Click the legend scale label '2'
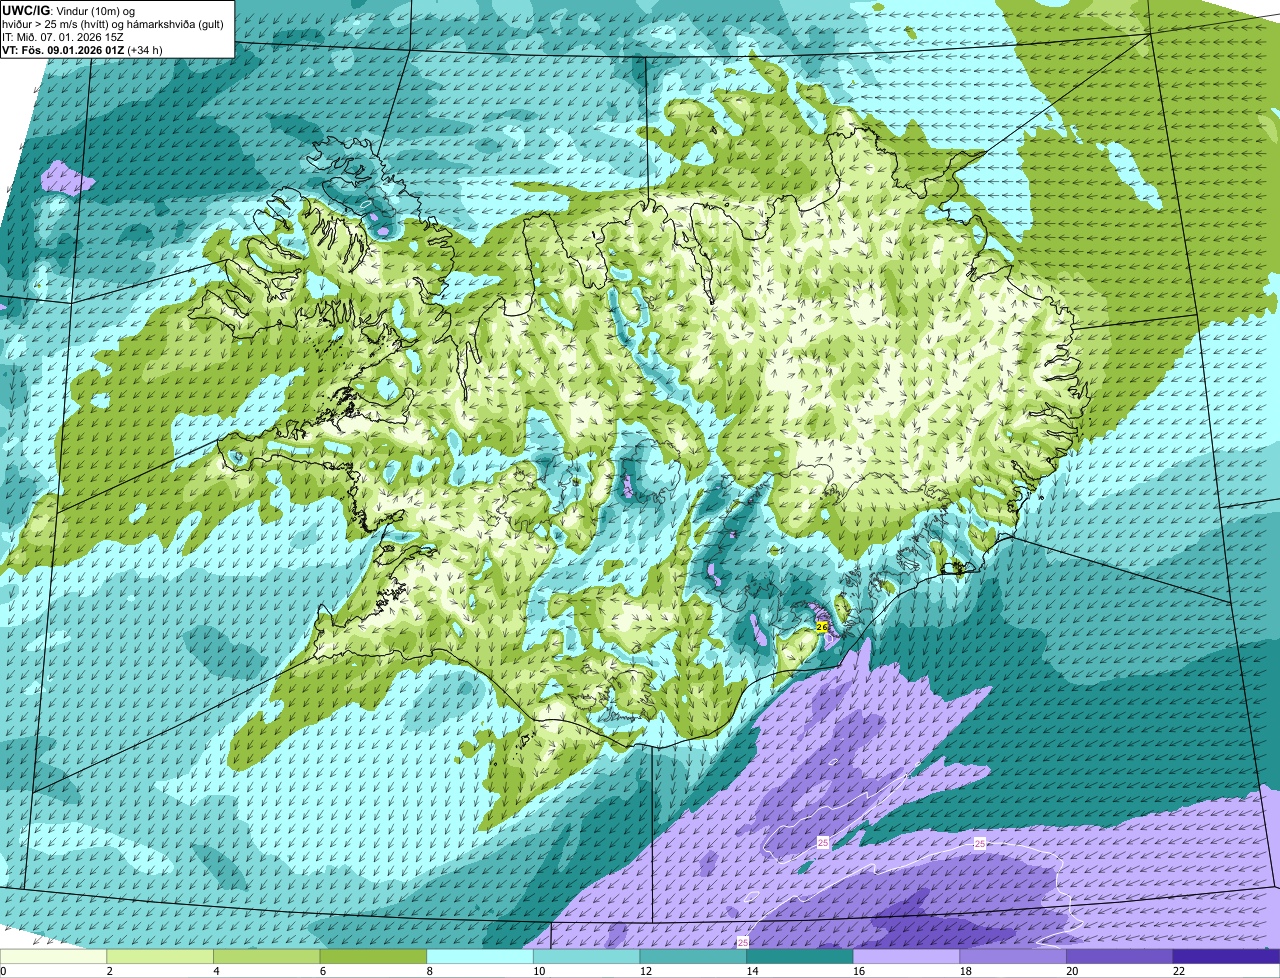This screenshot has height=978, width=1280. [109, 971]
